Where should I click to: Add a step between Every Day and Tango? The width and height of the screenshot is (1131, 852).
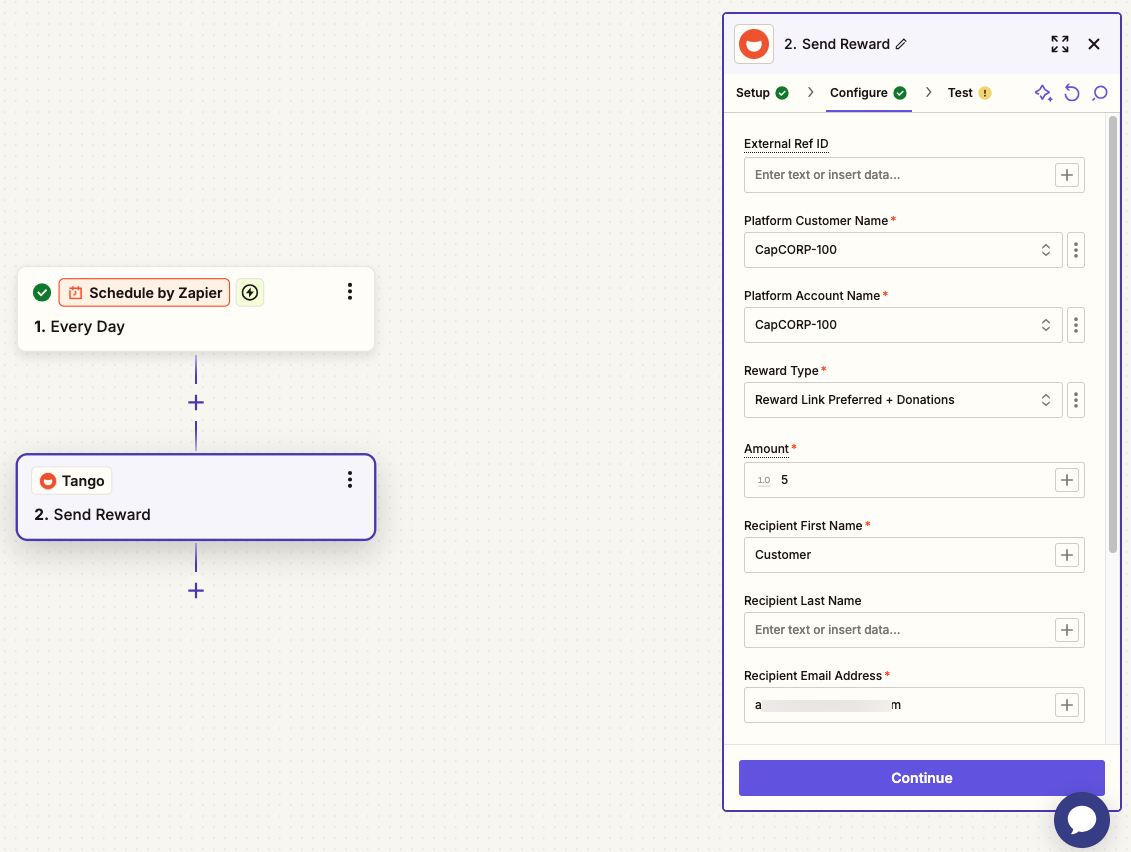[x=195, y=403]
